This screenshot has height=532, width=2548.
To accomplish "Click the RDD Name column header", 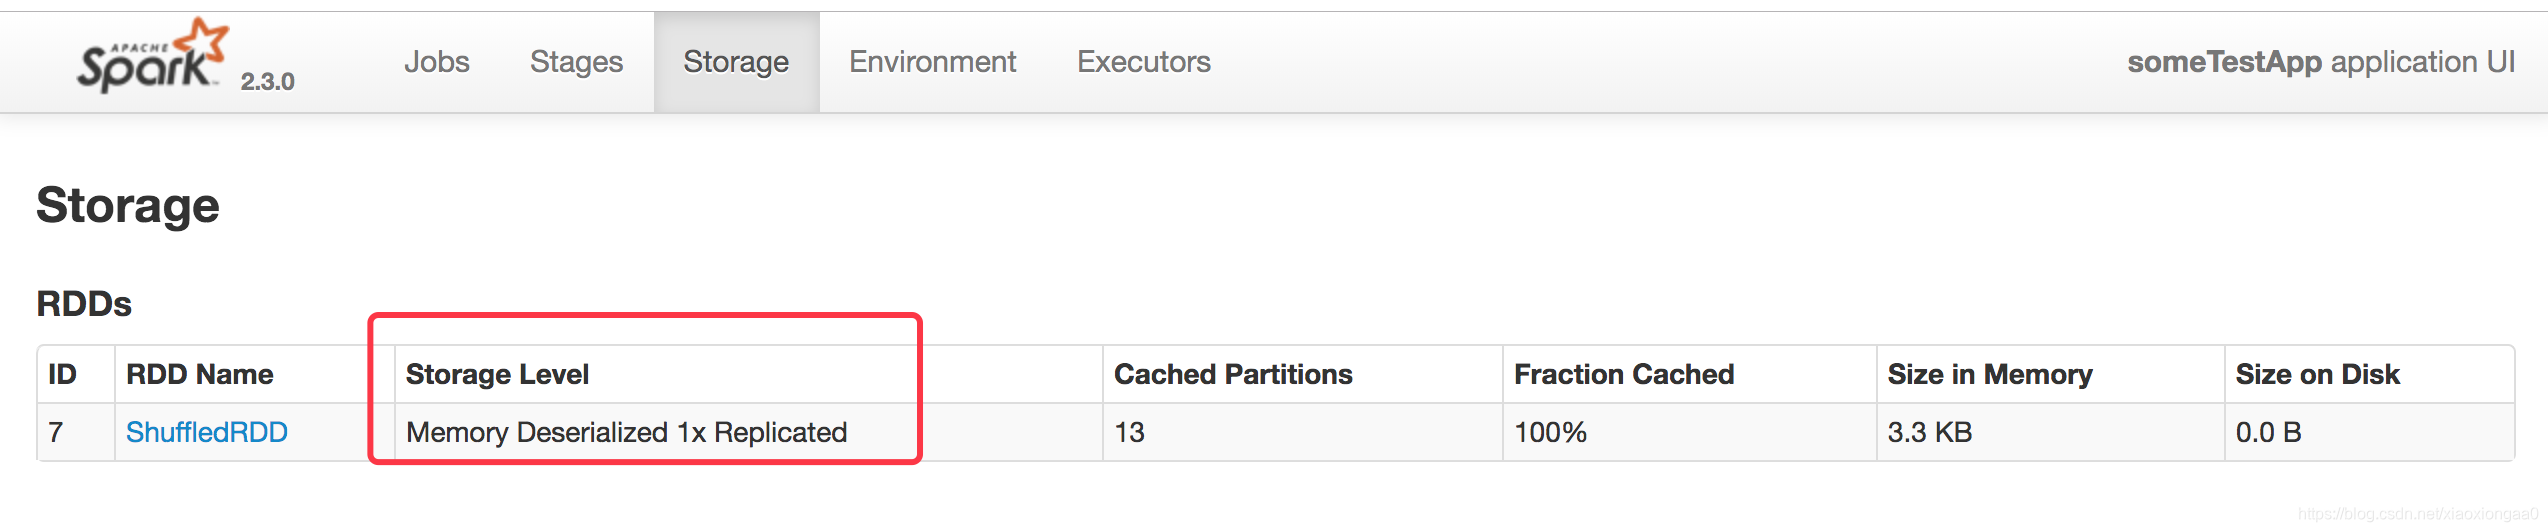I will click(x=199, y=374).
